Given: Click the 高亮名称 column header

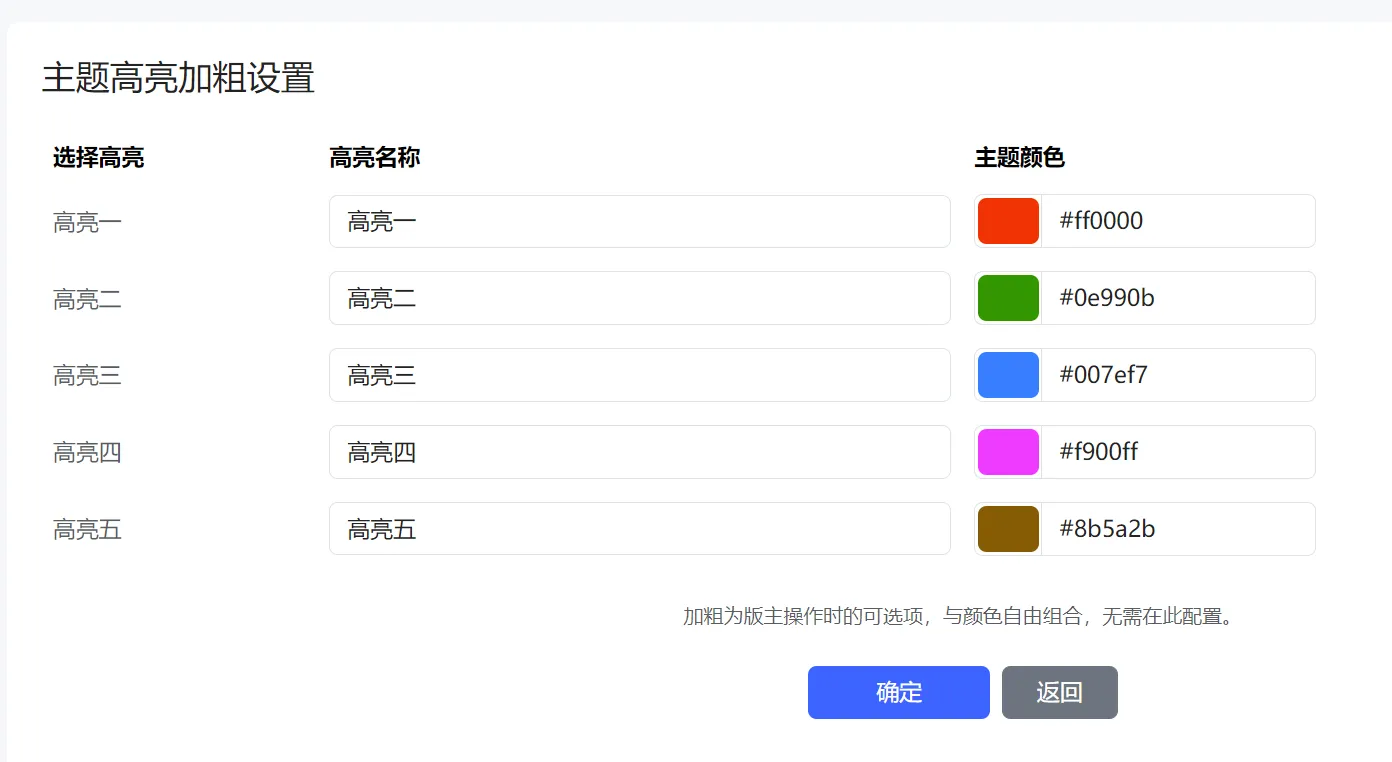Looking at the screenshot, I should [375, 157].
